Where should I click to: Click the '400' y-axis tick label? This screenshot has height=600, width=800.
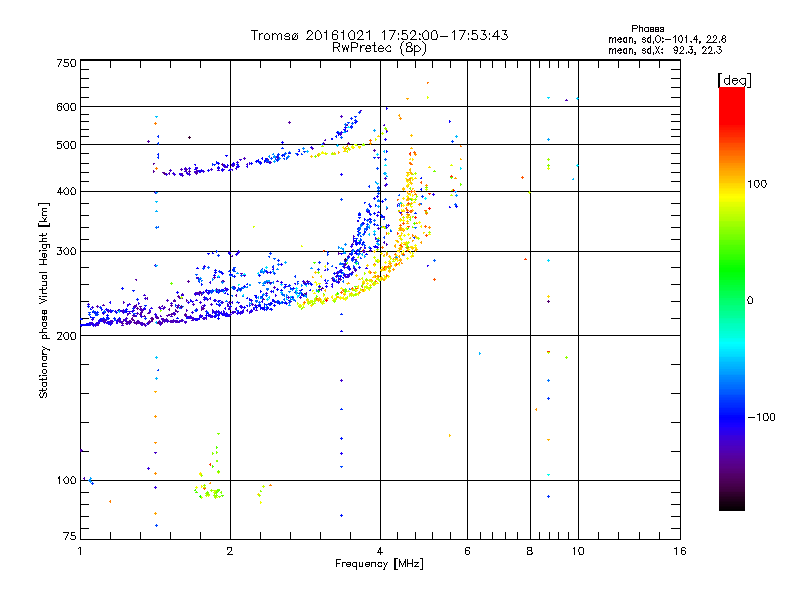(66, 192)
